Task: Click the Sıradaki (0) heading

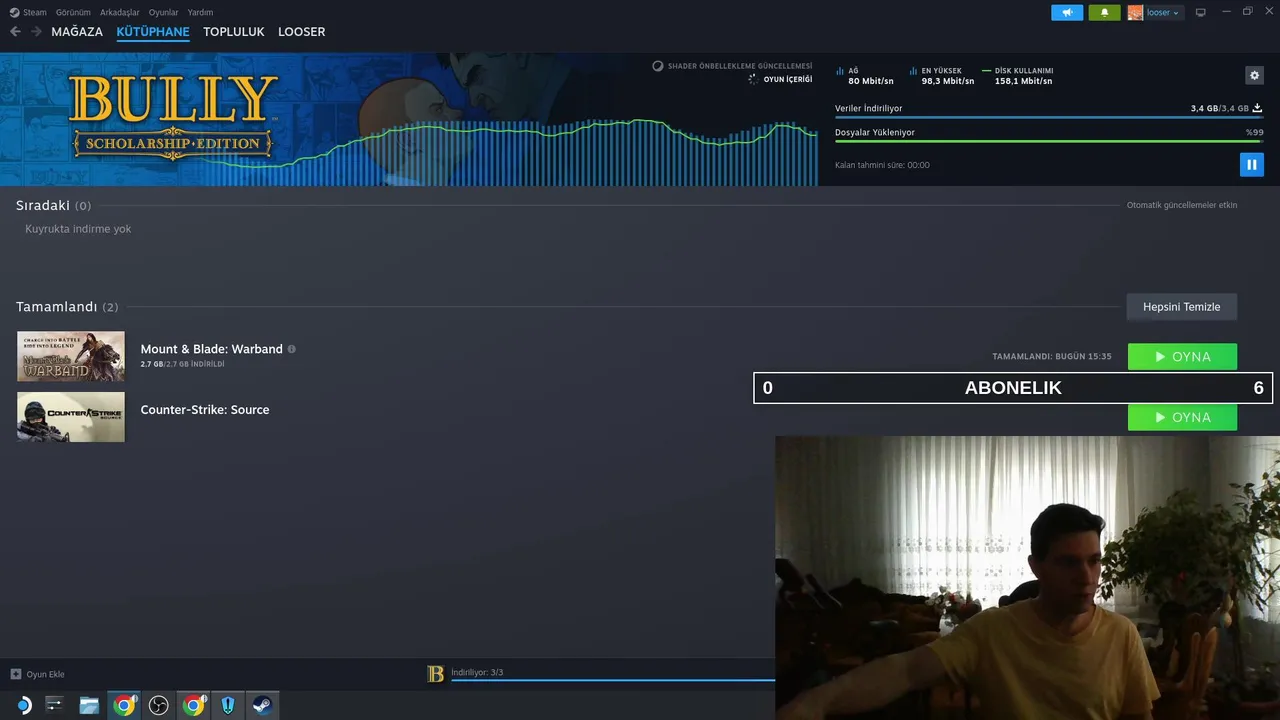Action: coord(53,205)
